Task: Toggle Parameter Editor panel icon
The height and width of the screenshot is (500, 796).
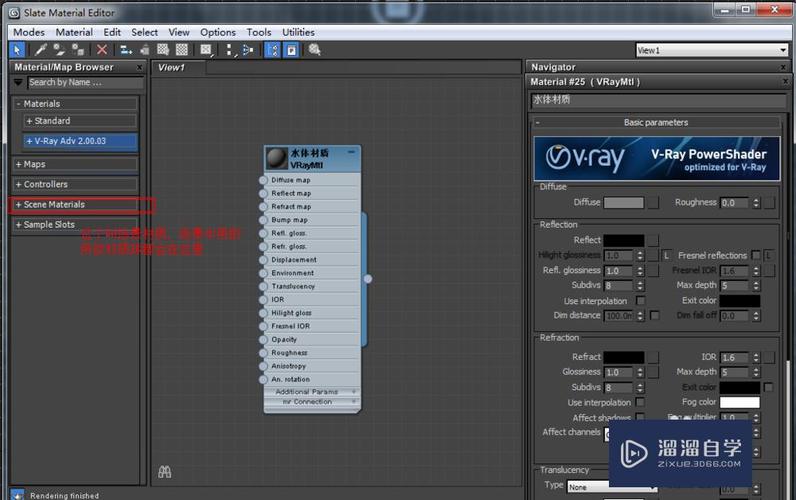Action: [x=291, y=50]
